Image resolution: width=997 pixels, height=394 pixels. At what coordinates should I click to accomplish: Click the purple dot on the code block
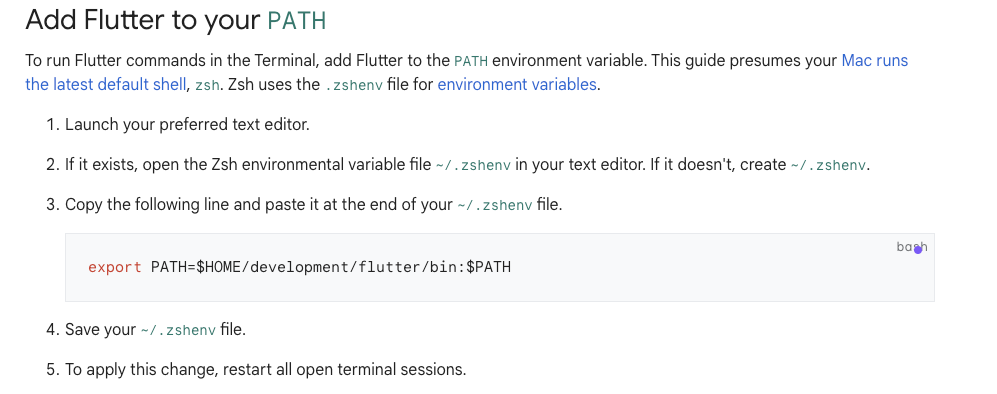[918, 250]
